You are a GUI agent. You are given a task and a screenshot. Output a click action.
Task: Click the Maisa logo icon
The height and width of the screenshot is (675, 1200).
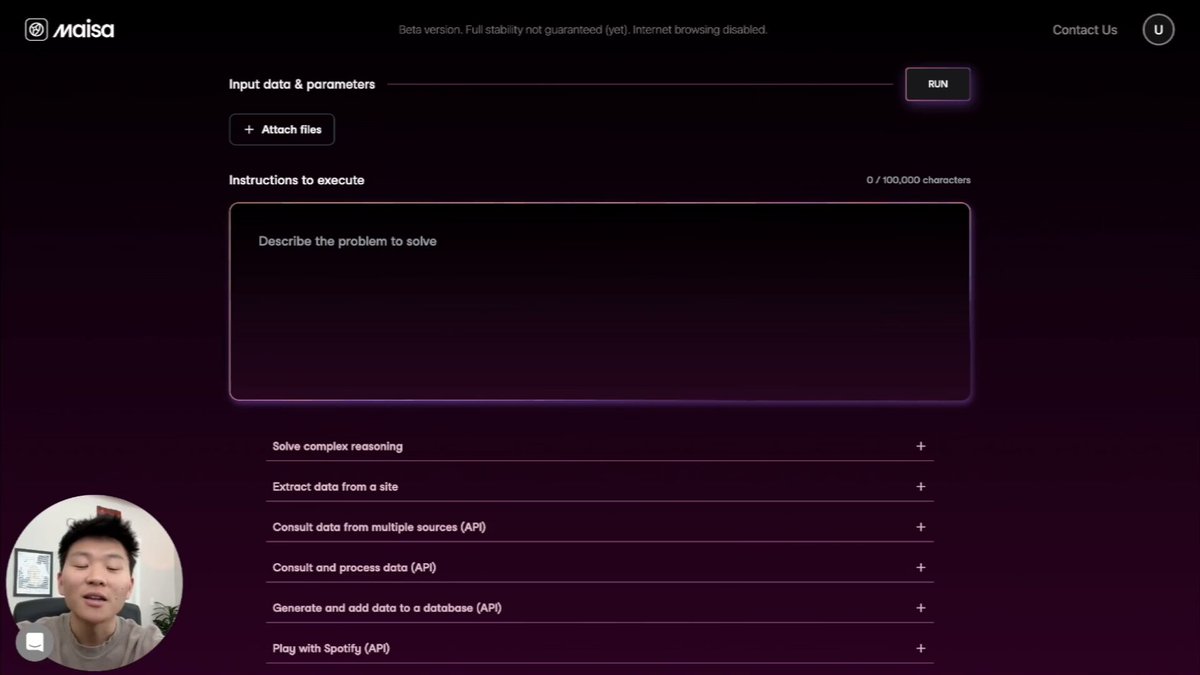[36, 30]
